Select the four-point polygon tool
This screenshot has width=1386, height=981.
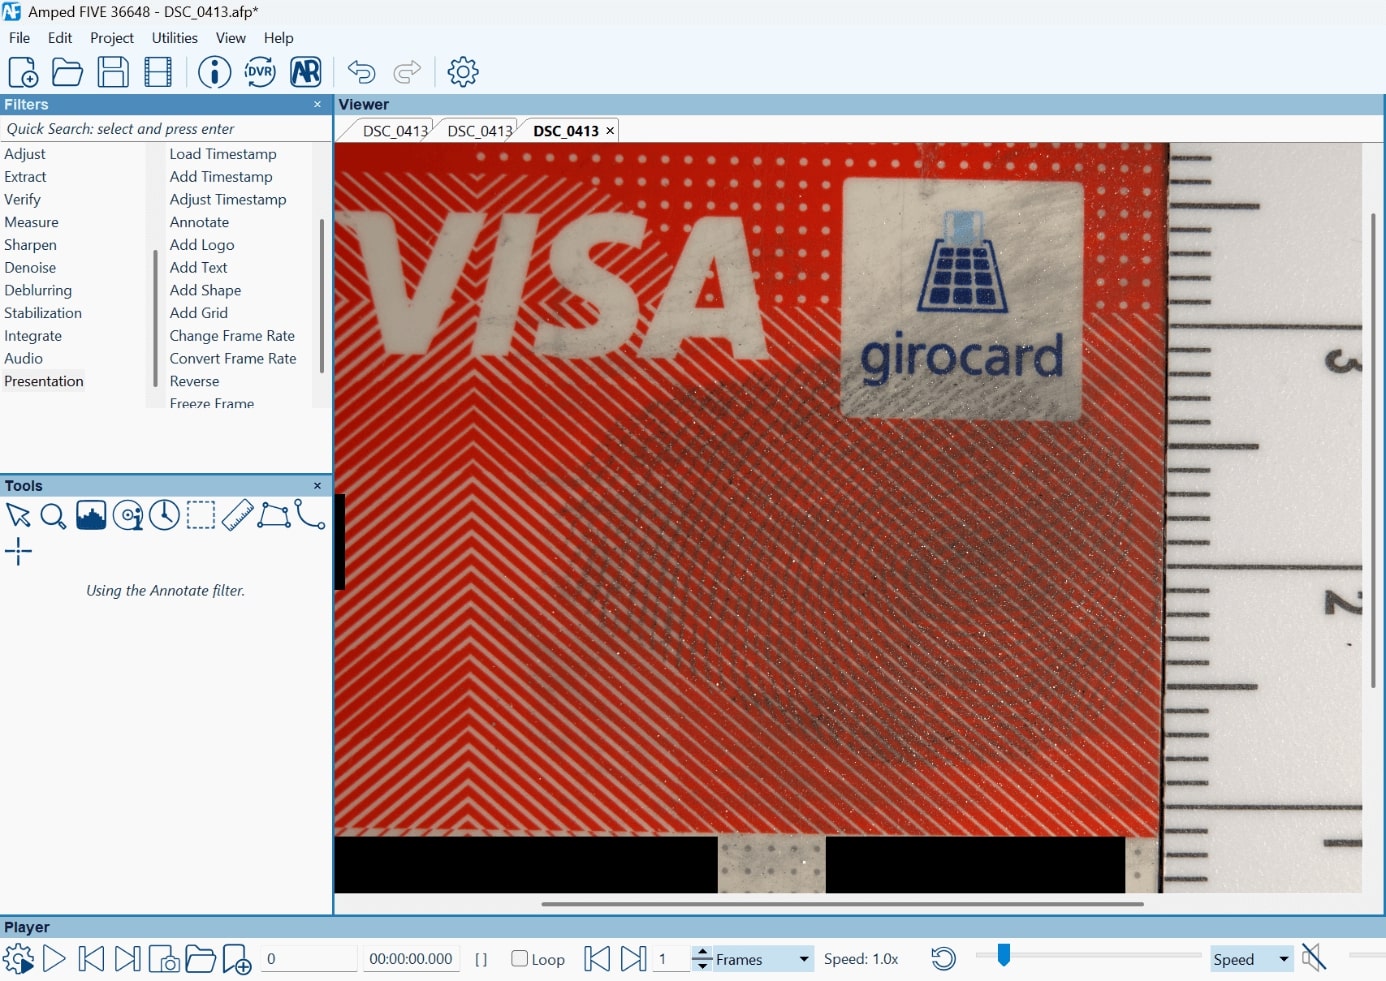pyautogui.click(x=274, y=515)
